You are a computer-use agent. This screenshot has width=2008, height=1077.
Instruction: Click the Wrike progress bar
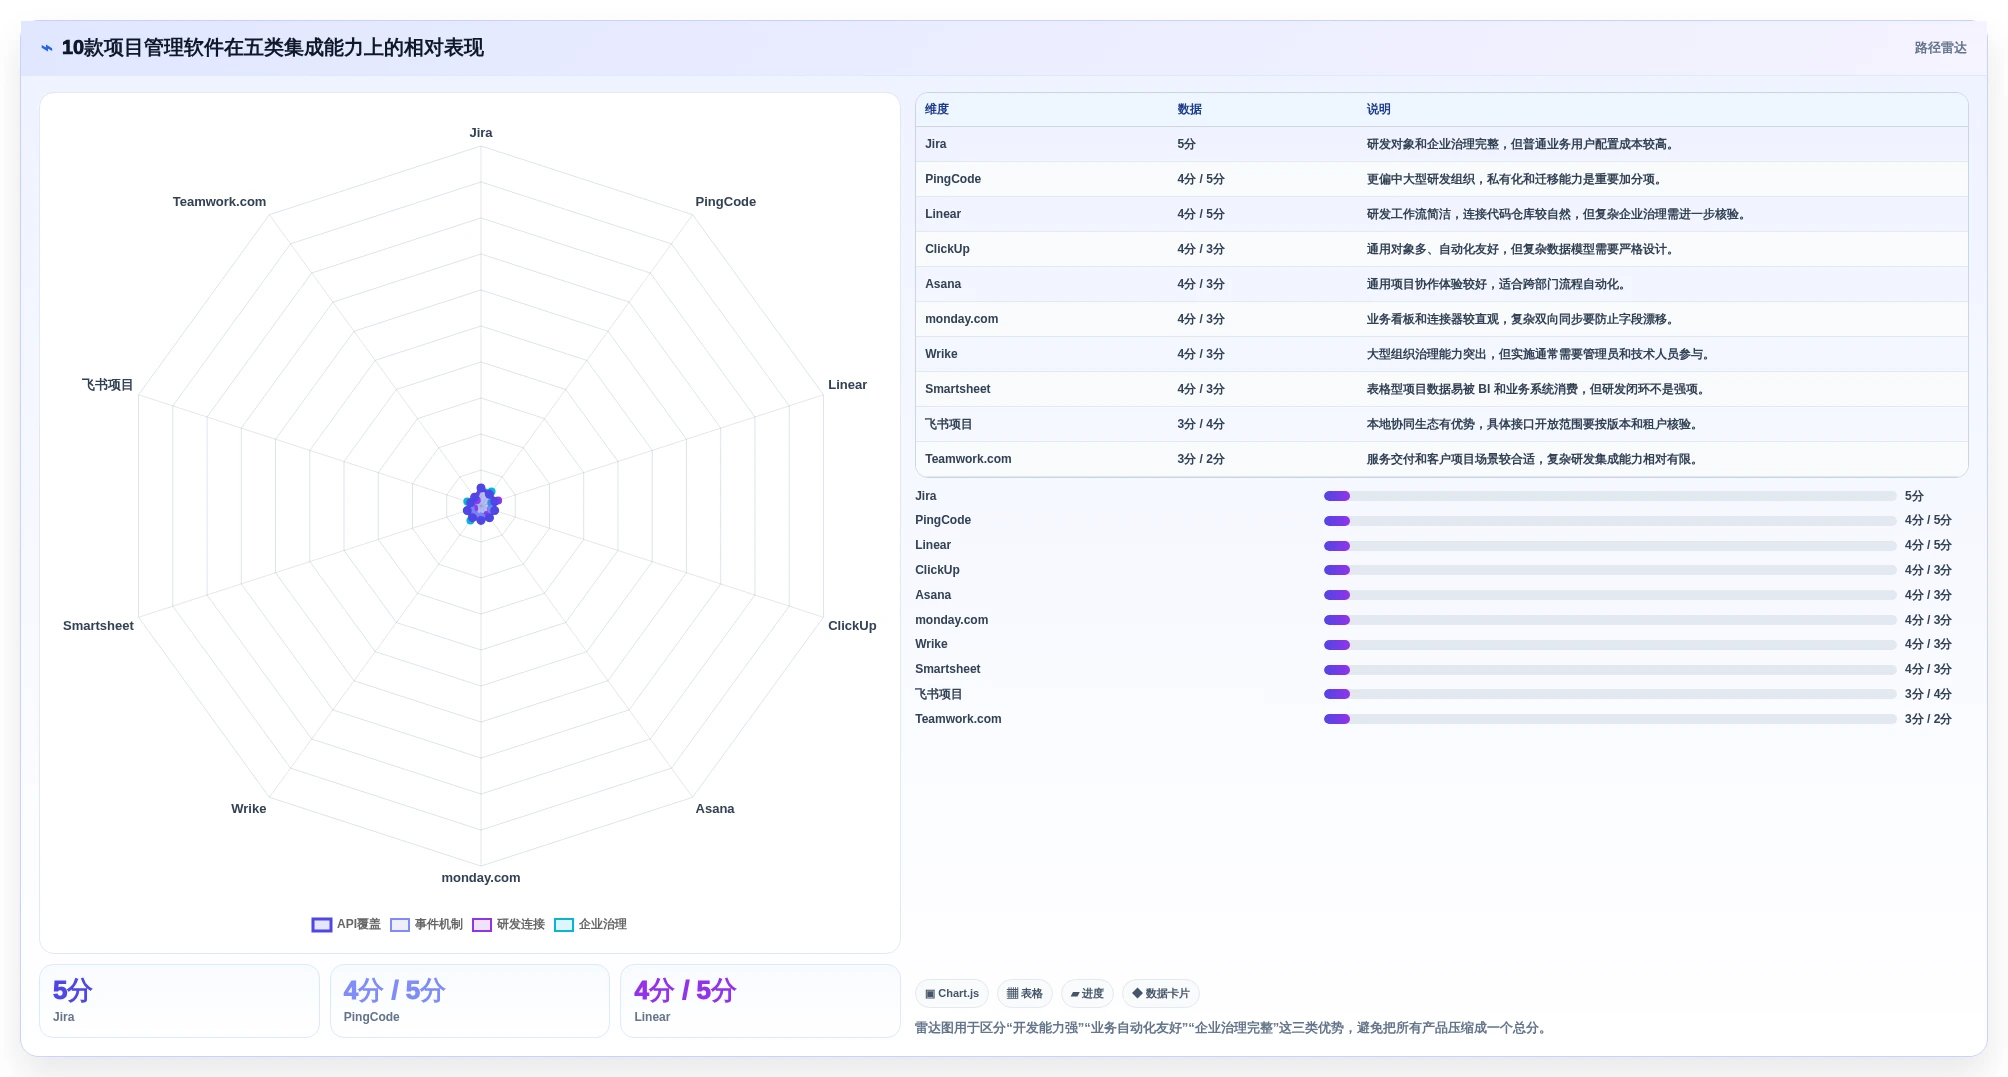1610,645
